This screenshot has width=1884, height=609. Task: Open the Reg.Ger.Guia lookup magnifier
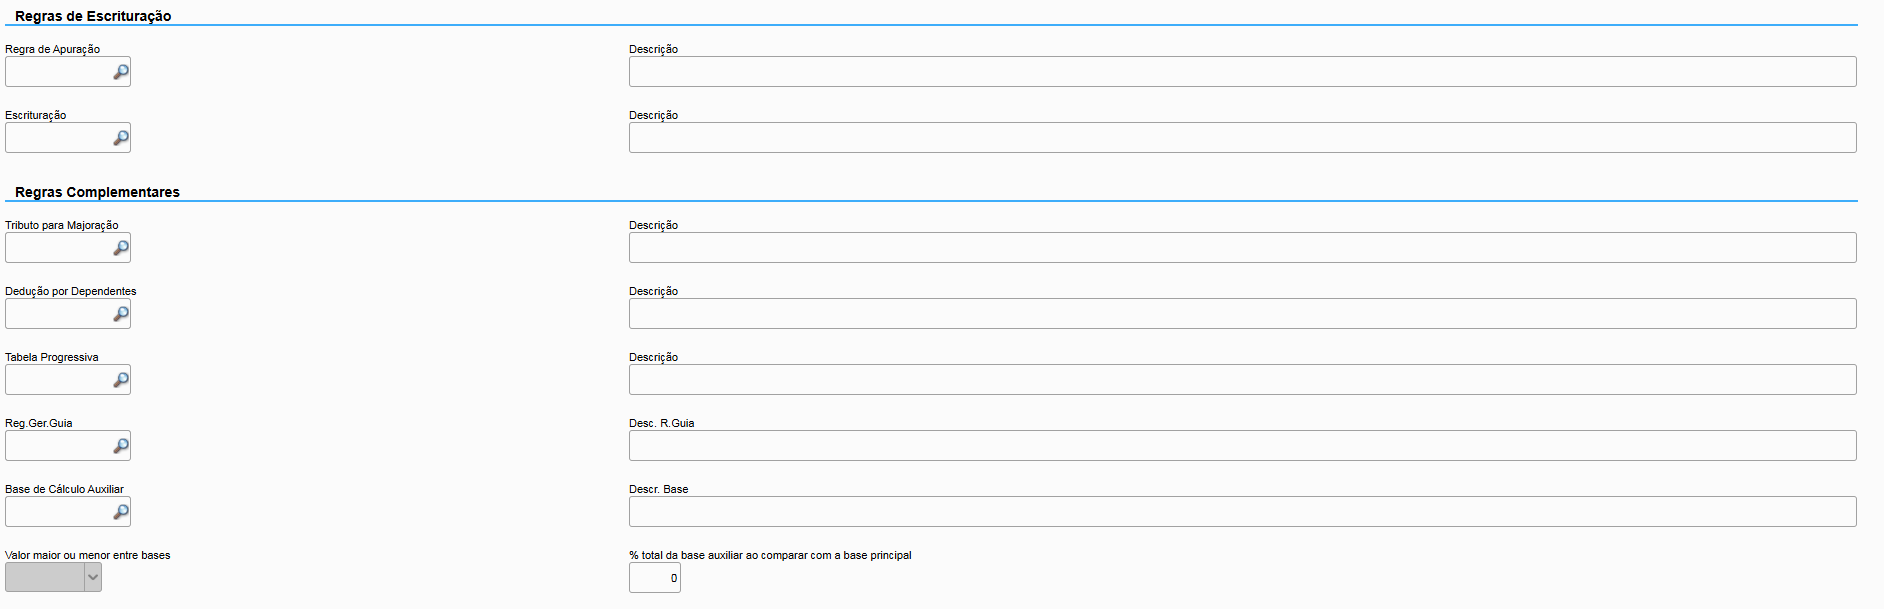click(x=121, y=446)
